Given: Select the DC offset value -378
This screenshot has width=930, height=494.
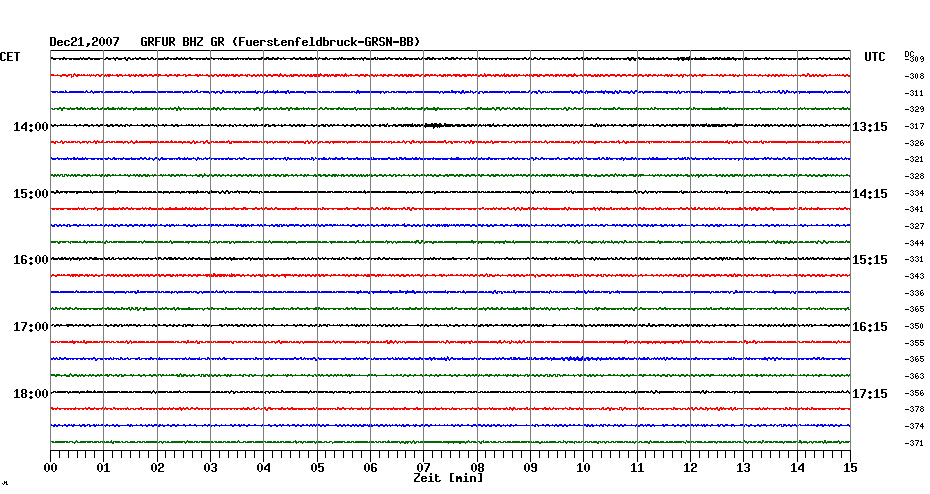Looking at the screenshot, I should (915, 409).
